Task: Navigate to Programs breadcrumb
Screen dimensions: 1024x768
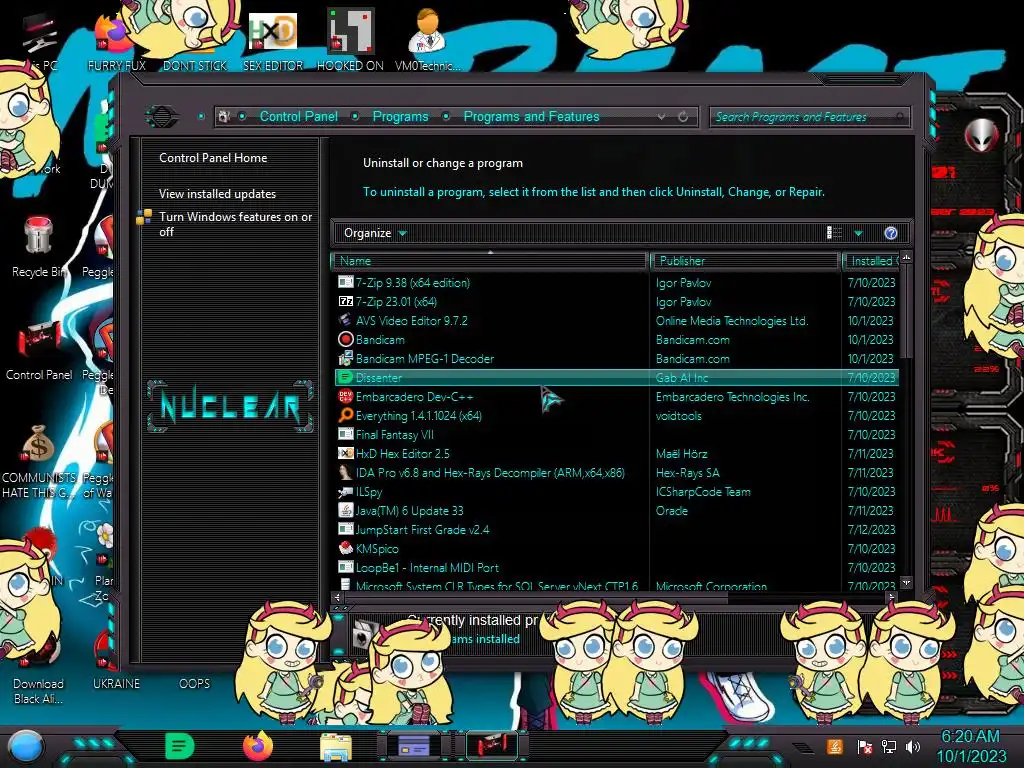Action: [400, 116]
